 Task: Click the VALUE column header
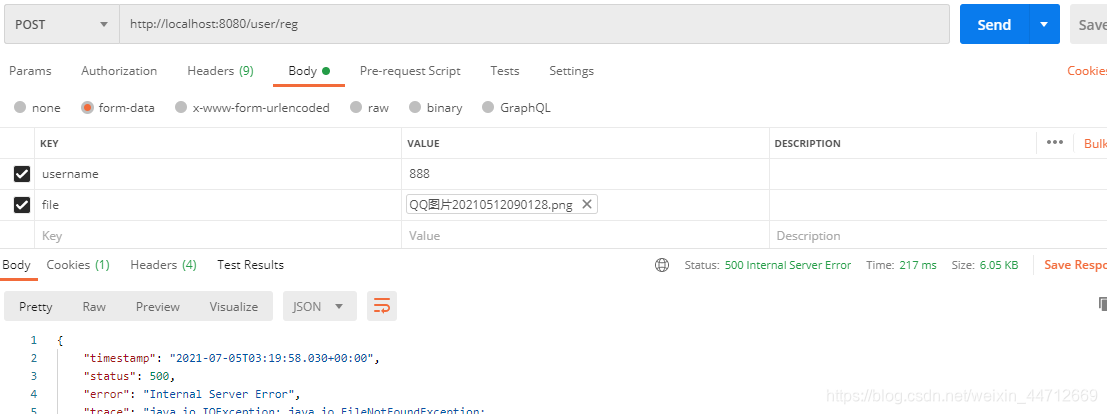(424, 143)
